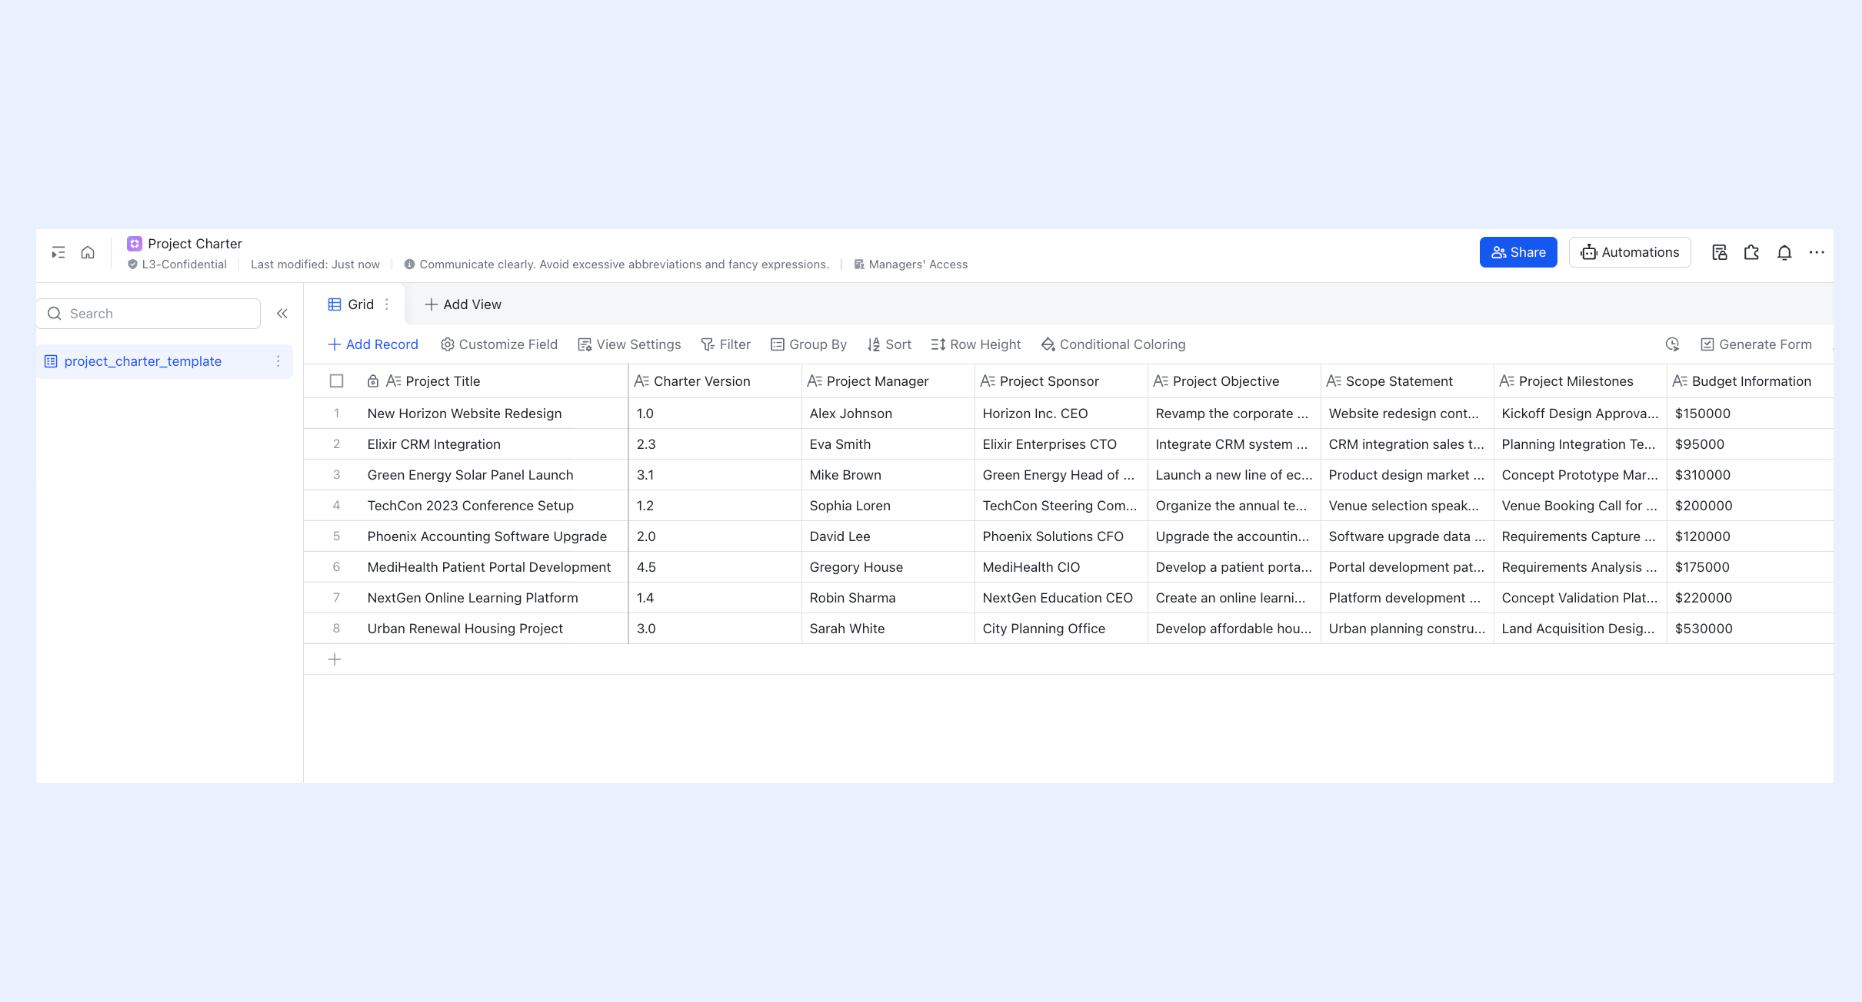Open the extensions puzzle icon
The width and height of the screenshot is (1862, 1002).
pos(1751,253)
